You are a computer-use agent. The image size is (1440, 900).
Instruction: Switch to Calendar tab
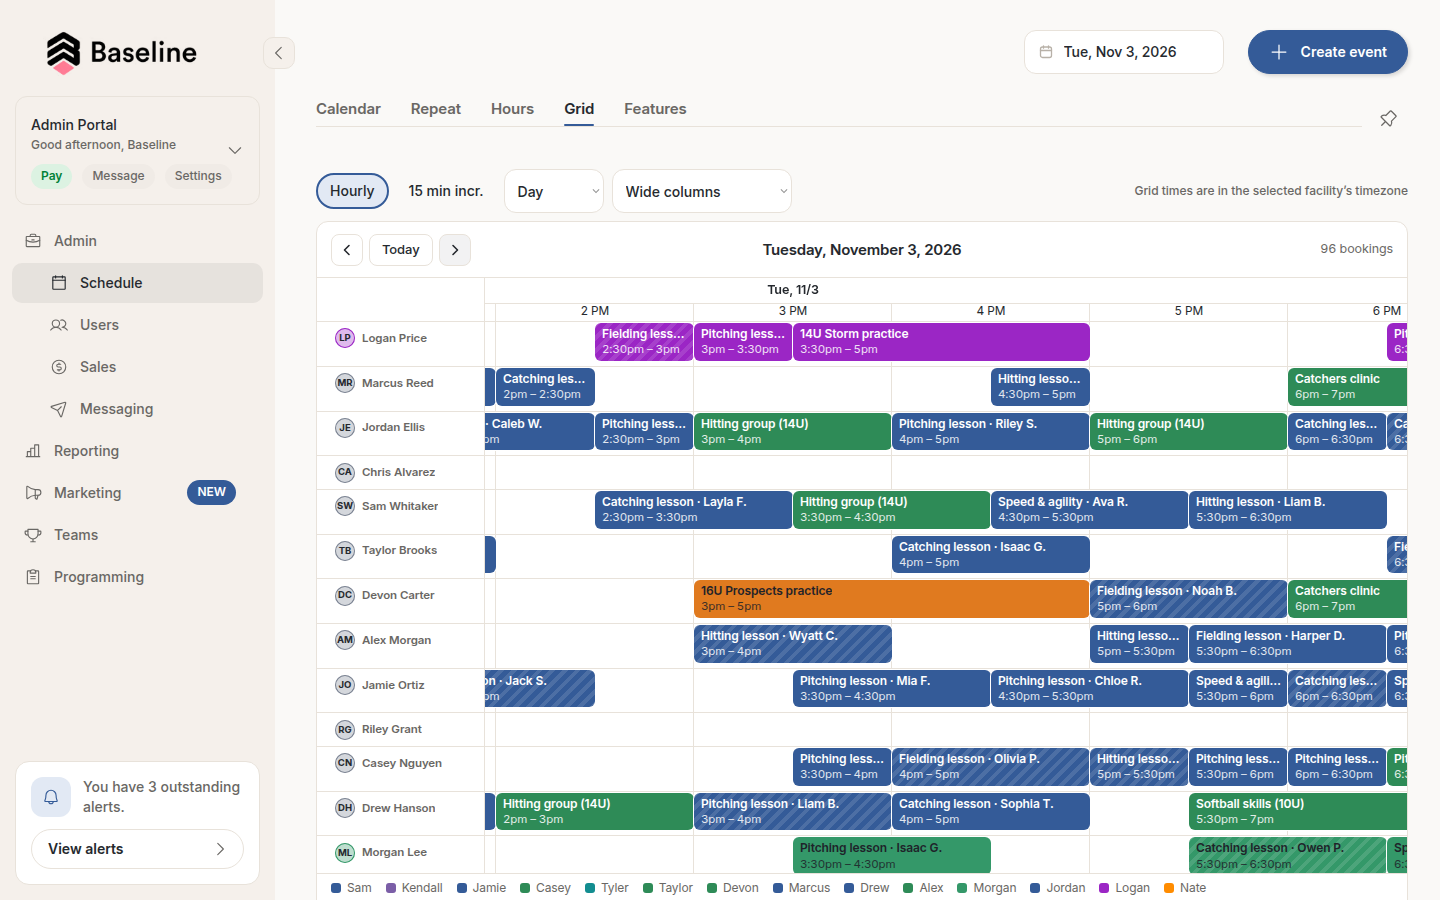(348, 109)
